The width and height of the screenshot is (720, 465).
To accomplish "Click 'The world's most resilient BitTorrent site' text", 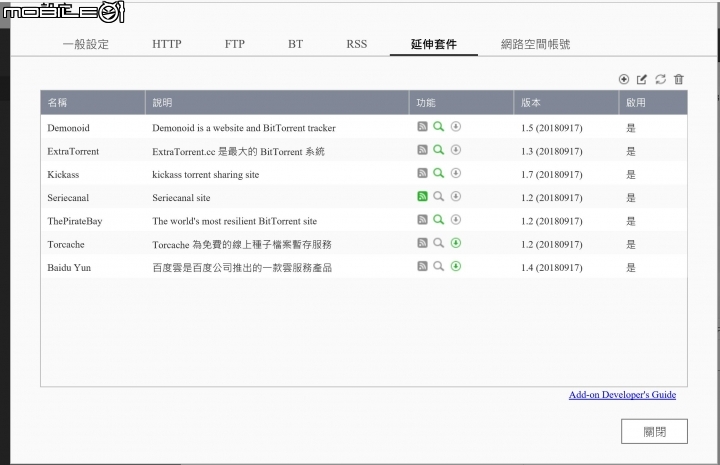I will click(235, 222).
